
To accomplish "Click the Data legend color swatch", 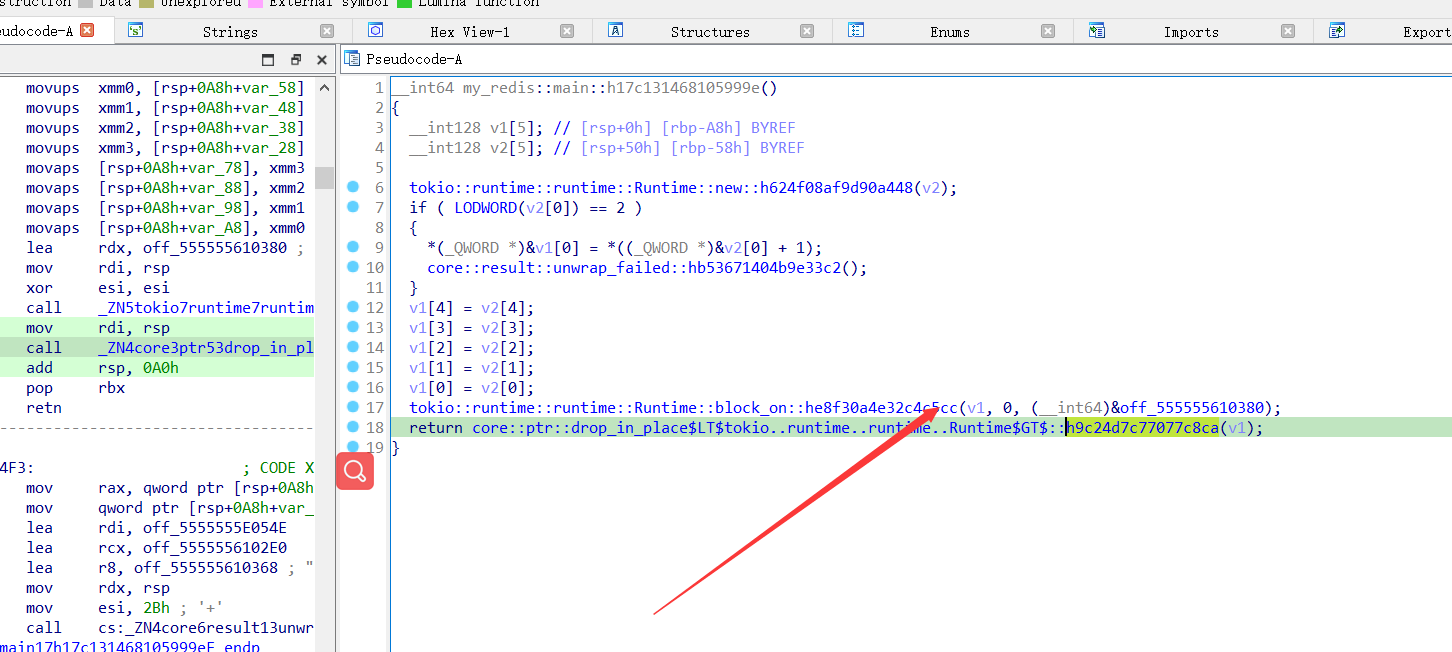I will click(x=85, y=3).
